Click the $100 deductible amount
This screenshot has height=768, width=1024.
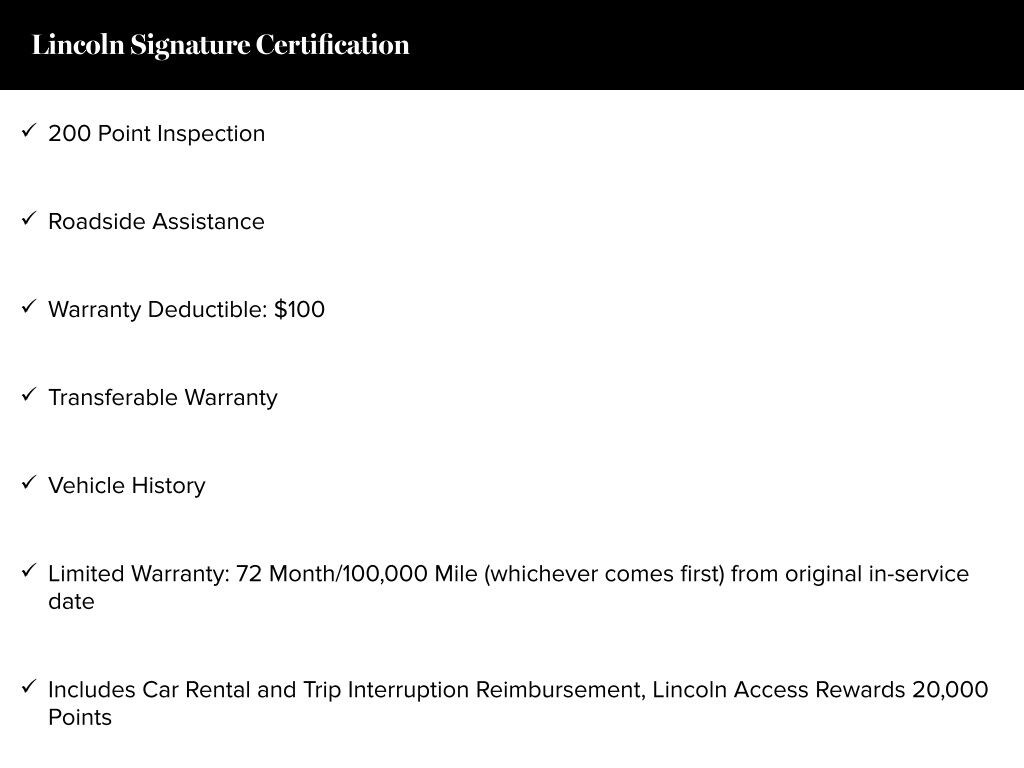click(x=299, y=310)
